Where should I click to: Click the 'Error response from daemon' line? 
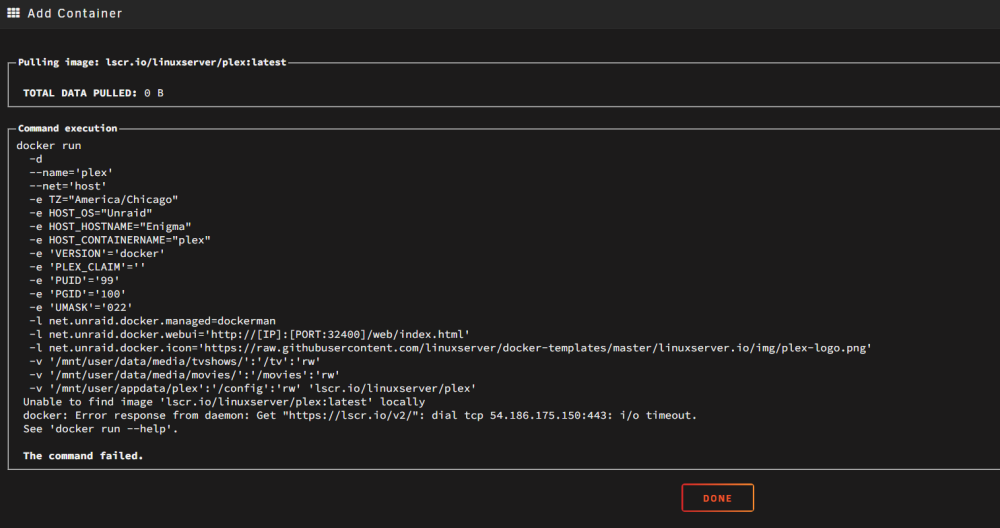click(x=360, y=415)
